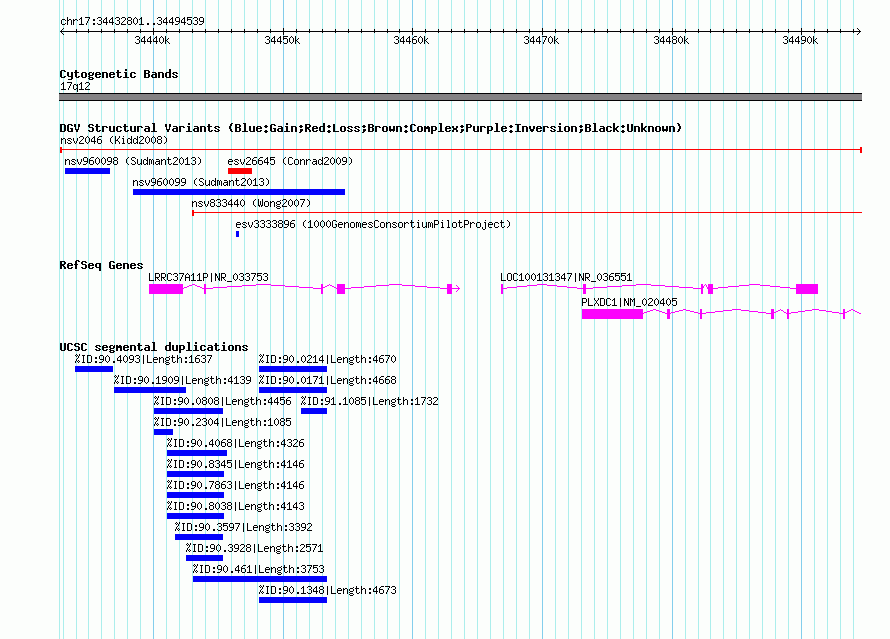The height and width of the screenshot is (639, 890).
Task: Select duplication %ID:90.2304 Length:1085
Action: [x=163, y=432]
